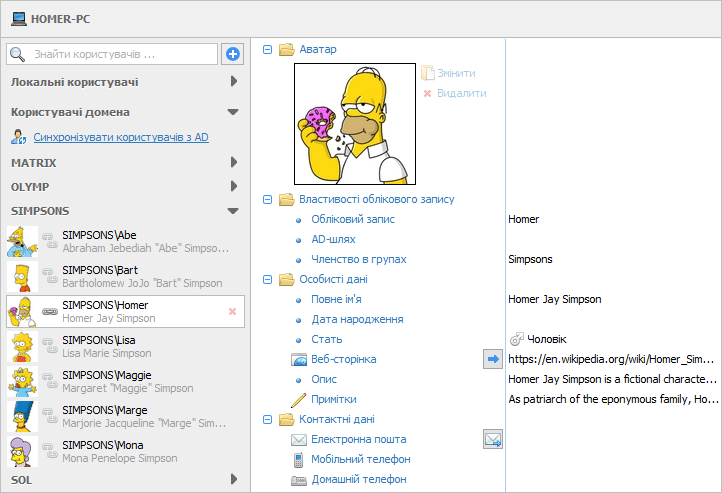This screenshot has width=722, height=493.
Task: Expand the Локальні користувачі group
Action: pyautogui.click(x=233, y=81)
